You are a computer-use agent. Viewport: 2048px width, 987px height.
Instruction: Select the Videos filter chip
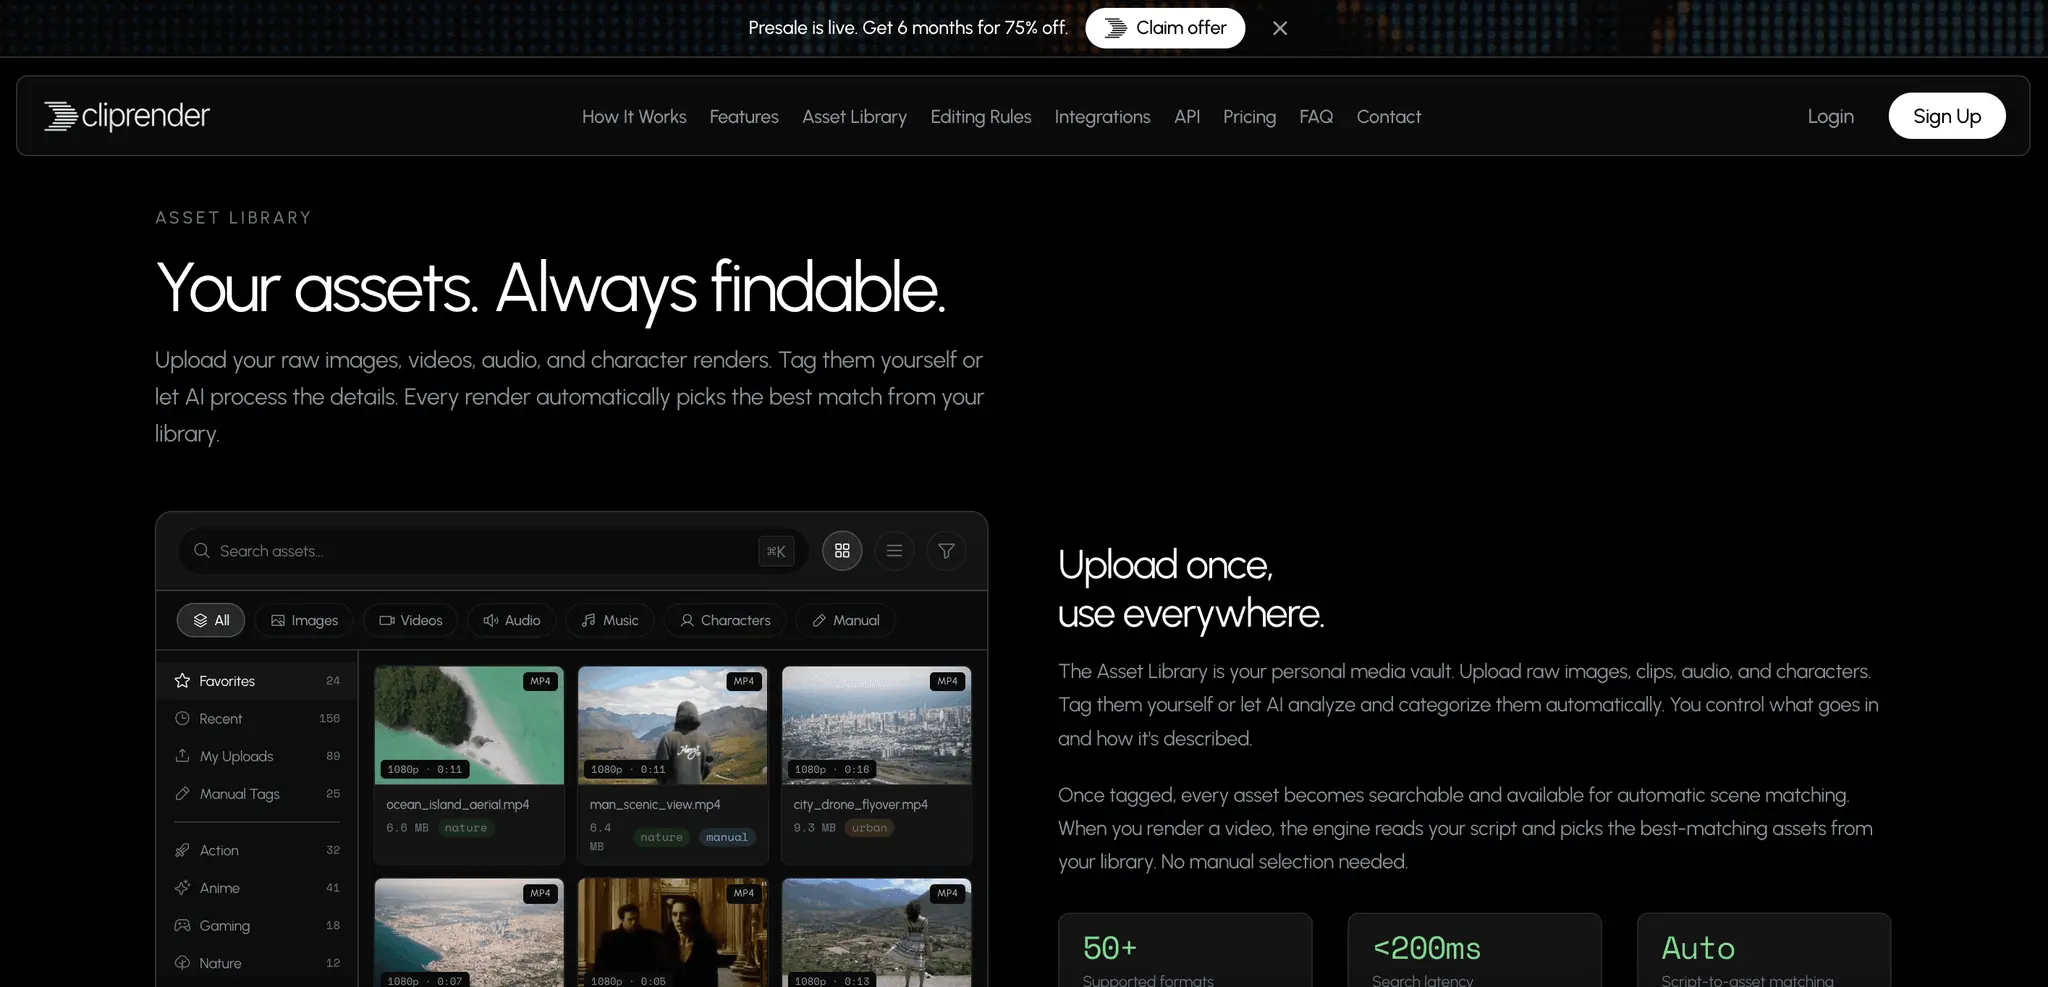(x=410, y=620)
